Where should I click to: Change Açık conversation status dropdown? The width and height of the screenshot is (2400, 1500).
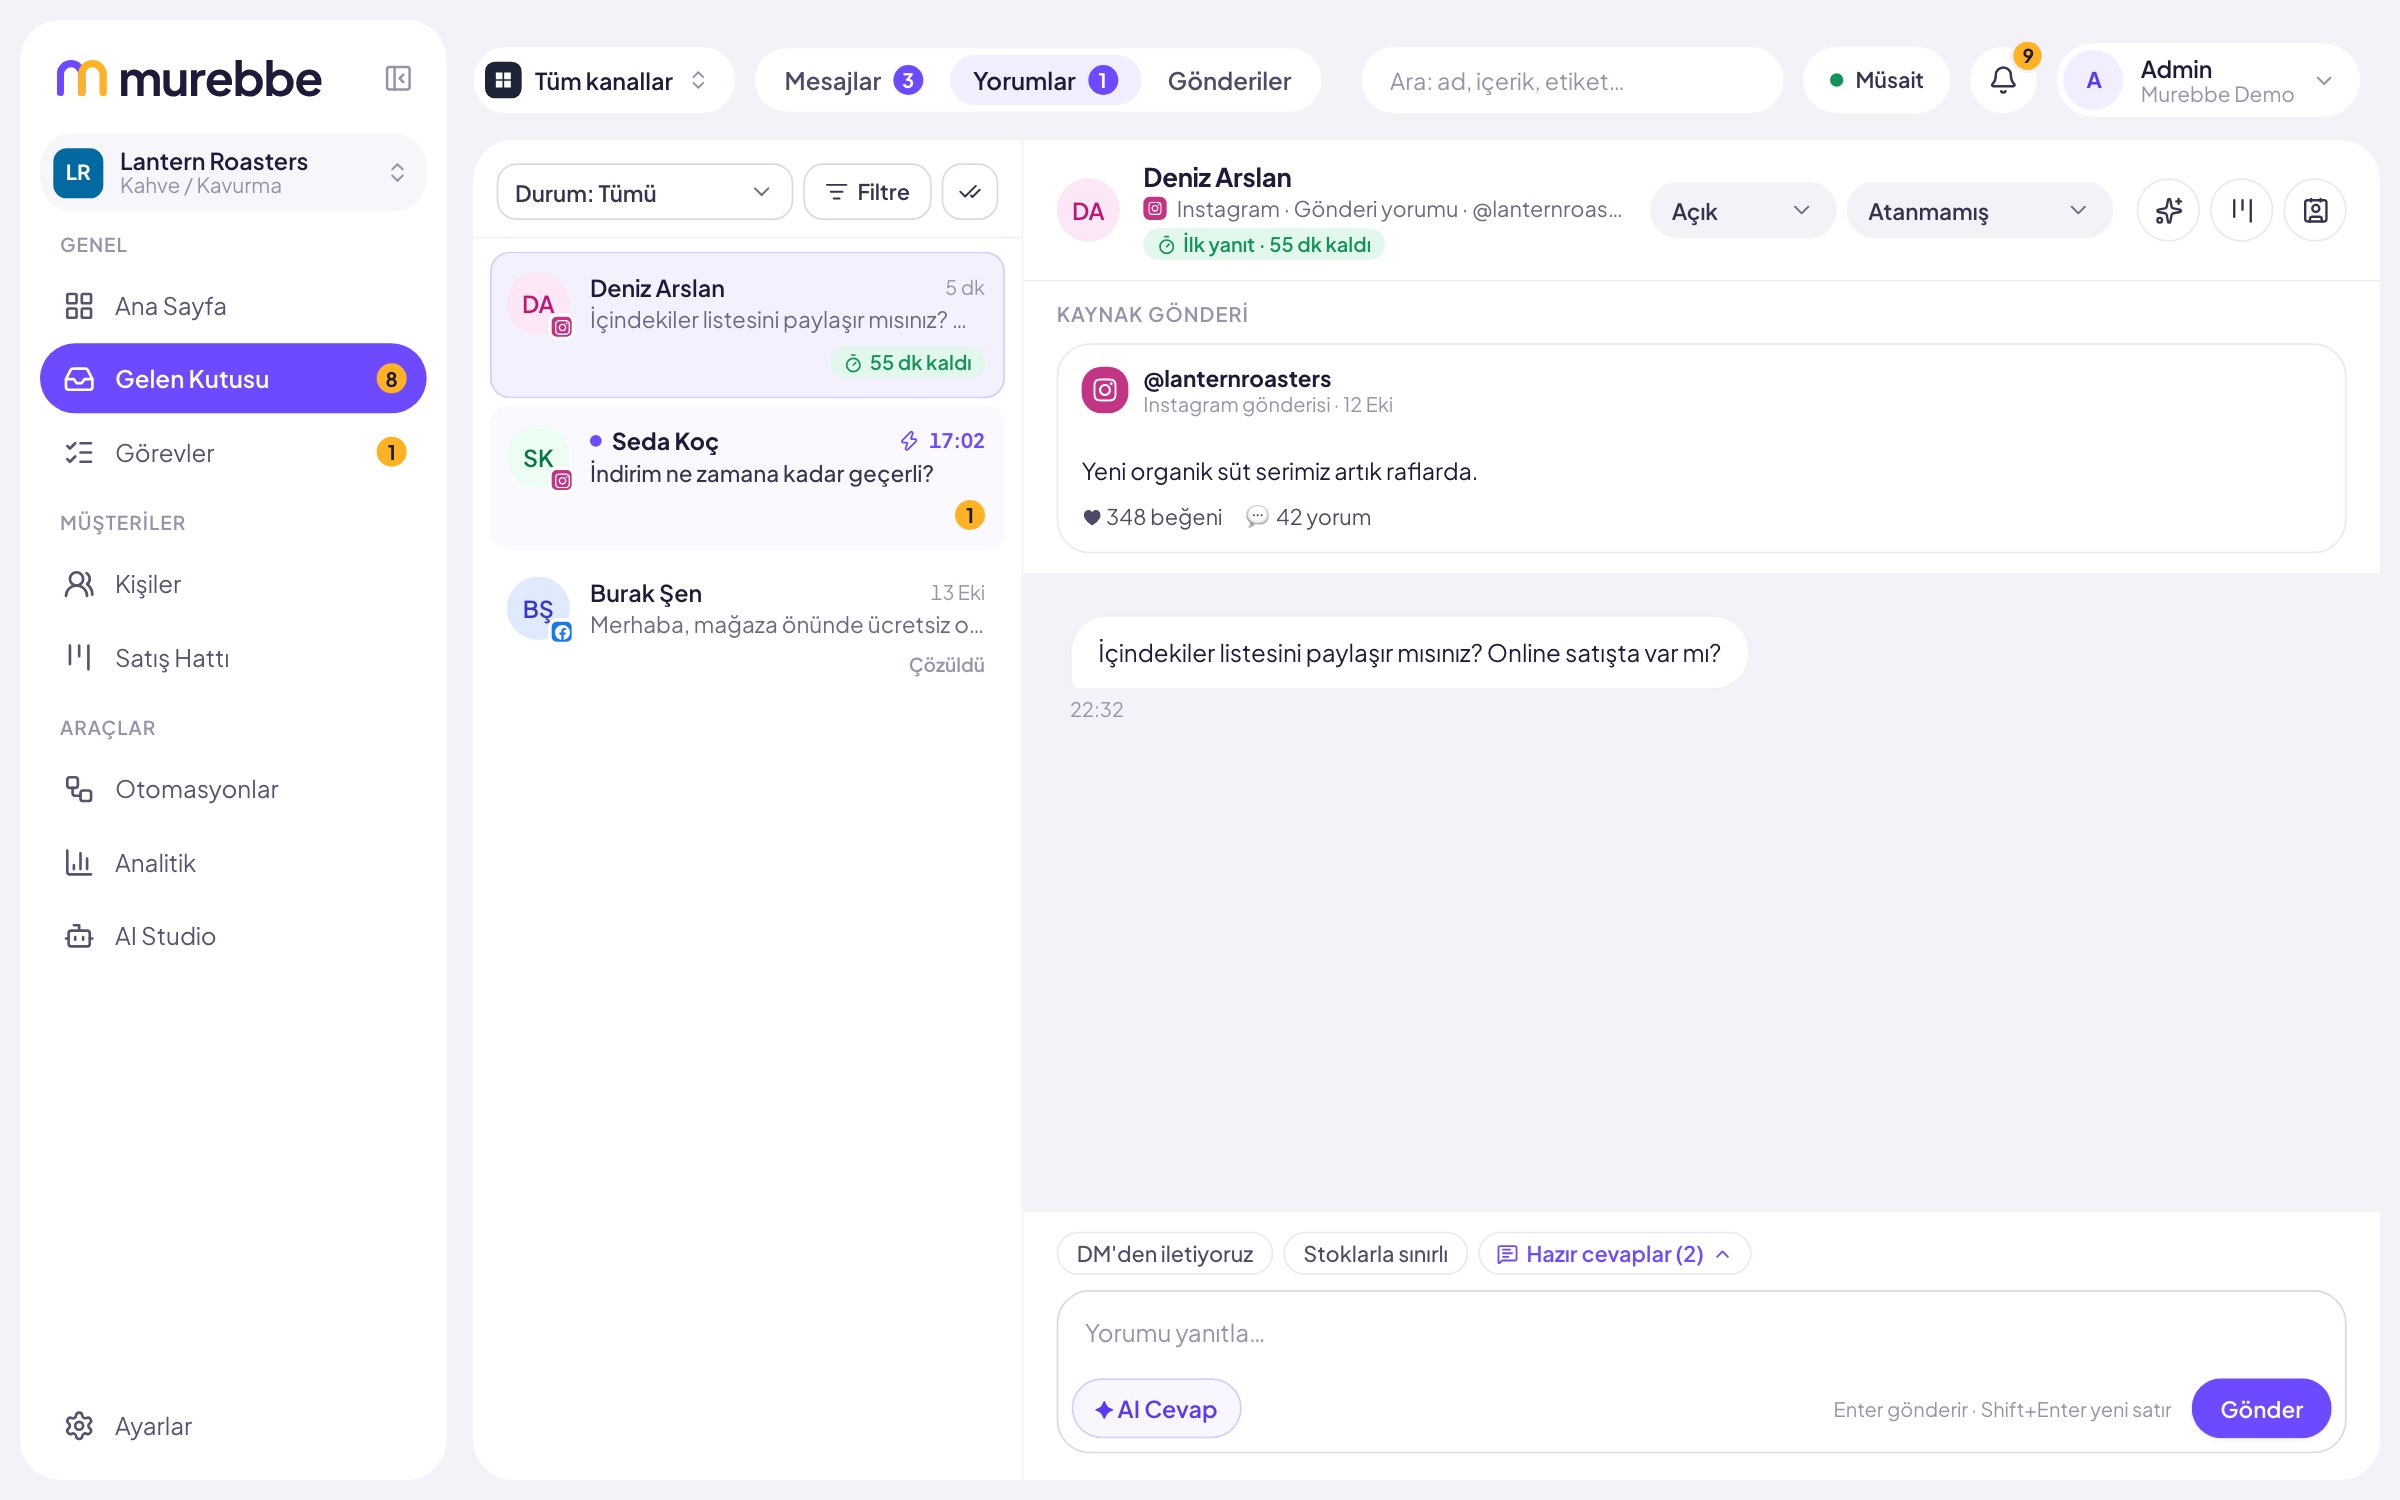(1742, 211)
